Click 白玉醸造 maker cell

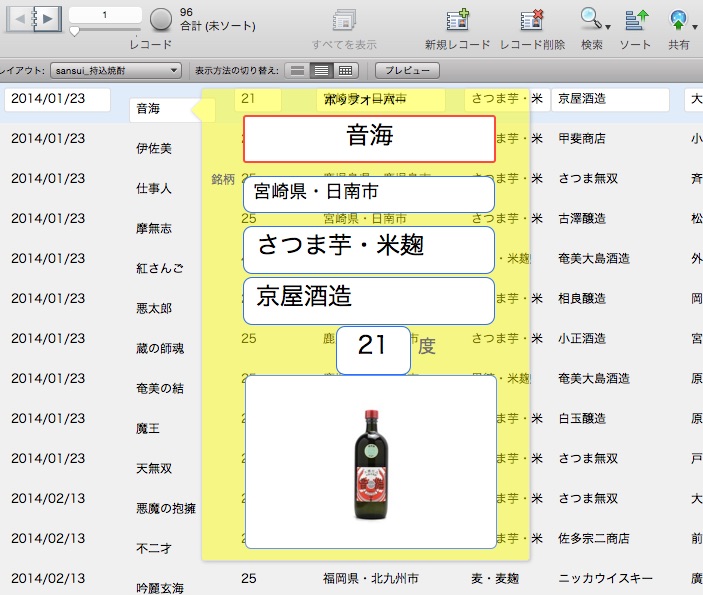[x=581, y=418]
